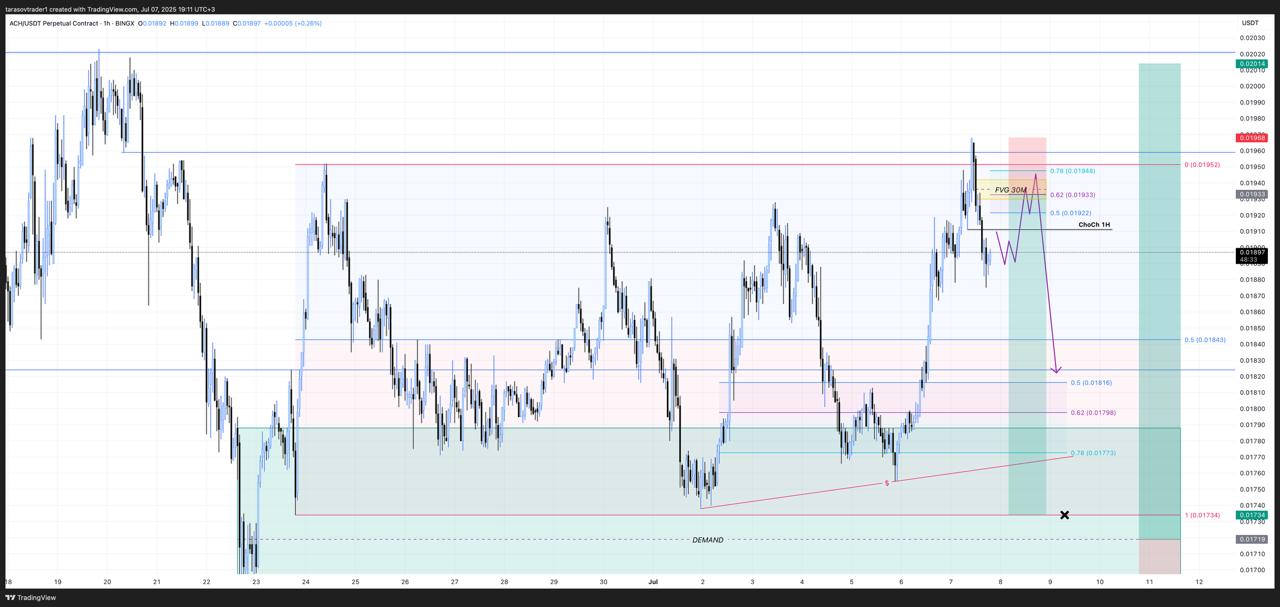Click the 0.01700 price axis label
Viewport: 1280px width, 607px height.
[x=1253, y=570]
